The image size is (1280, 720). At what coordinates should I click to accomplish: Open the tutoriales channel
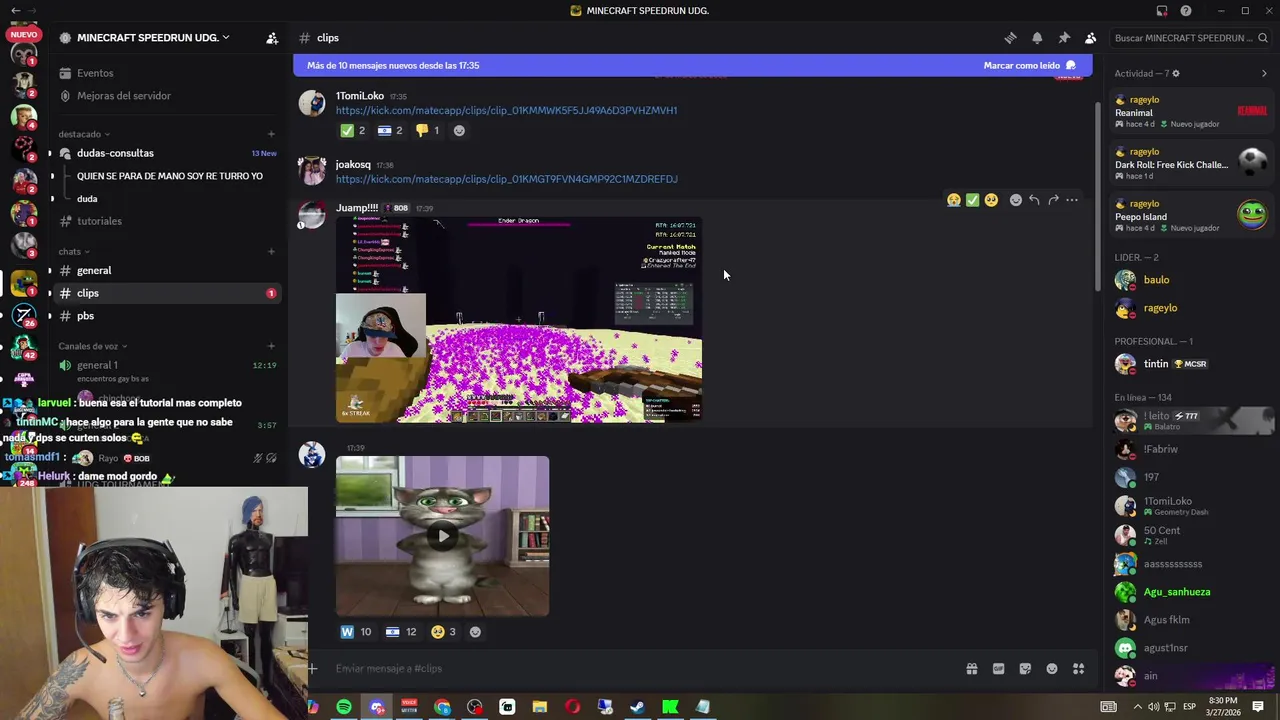pos(166,221)
